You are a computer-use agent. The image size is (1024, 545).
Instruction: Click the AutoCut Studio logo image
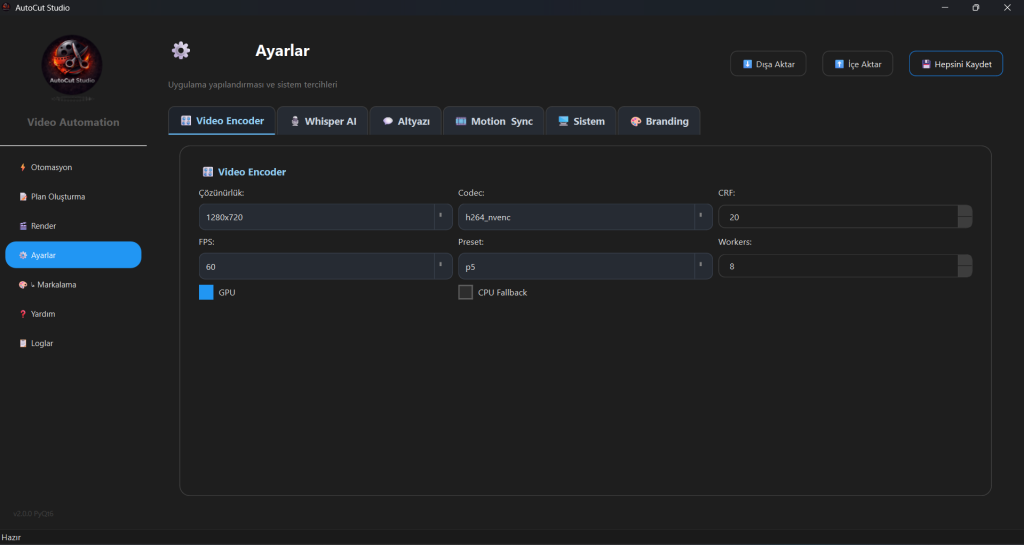coord(72,66)
